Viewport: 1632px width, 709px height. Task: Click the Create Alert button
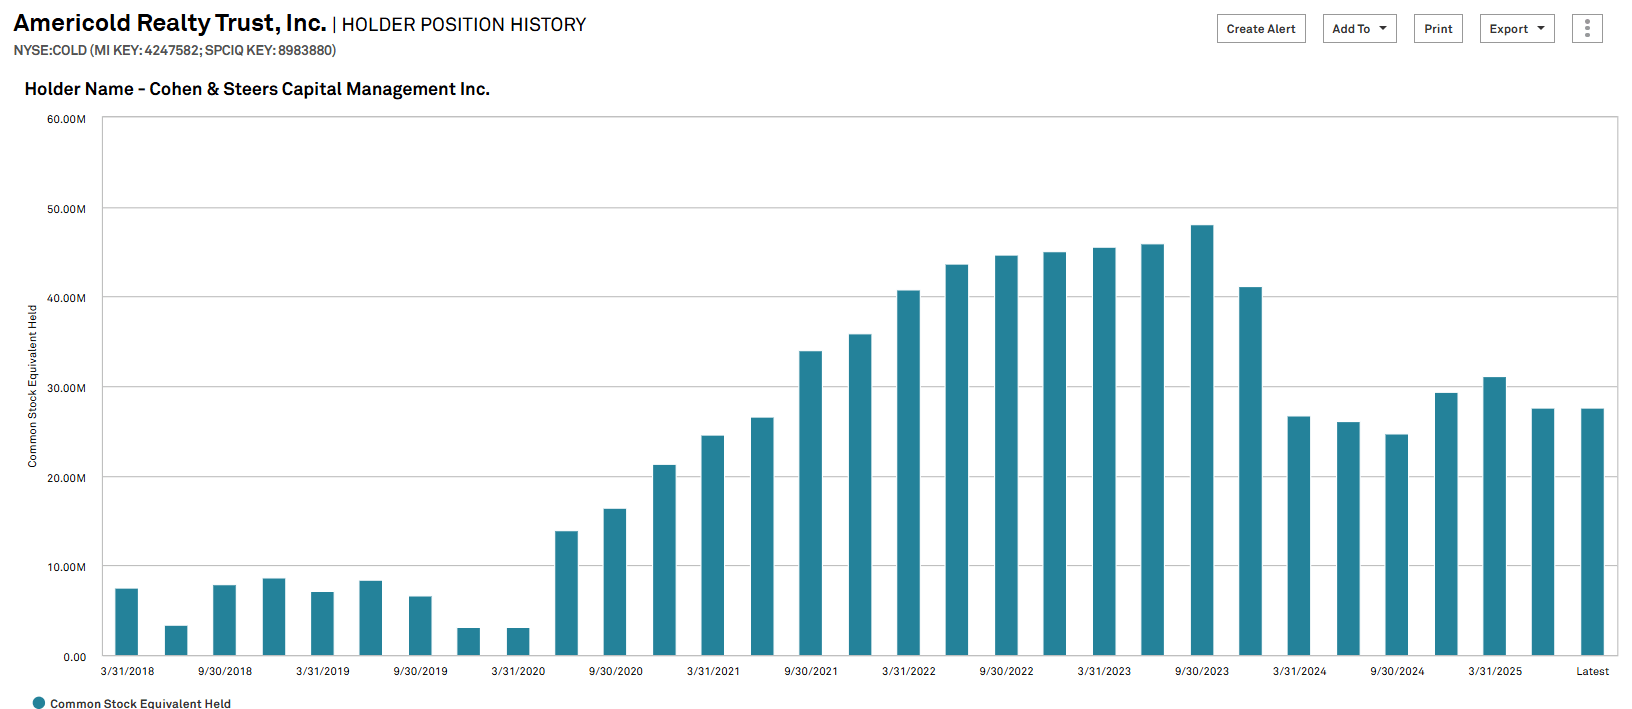(1261, 28)
